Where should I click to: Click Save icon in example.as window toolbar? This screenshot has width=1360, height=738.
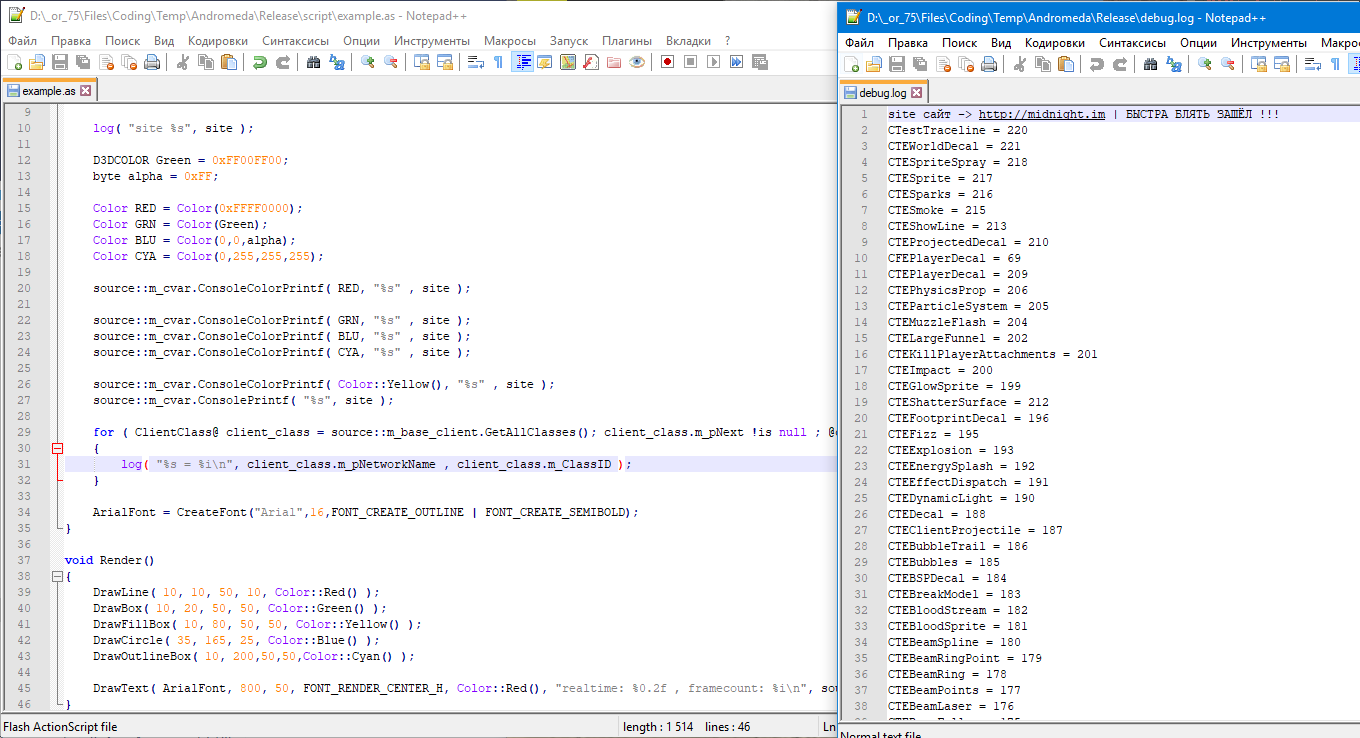(60, 62)
